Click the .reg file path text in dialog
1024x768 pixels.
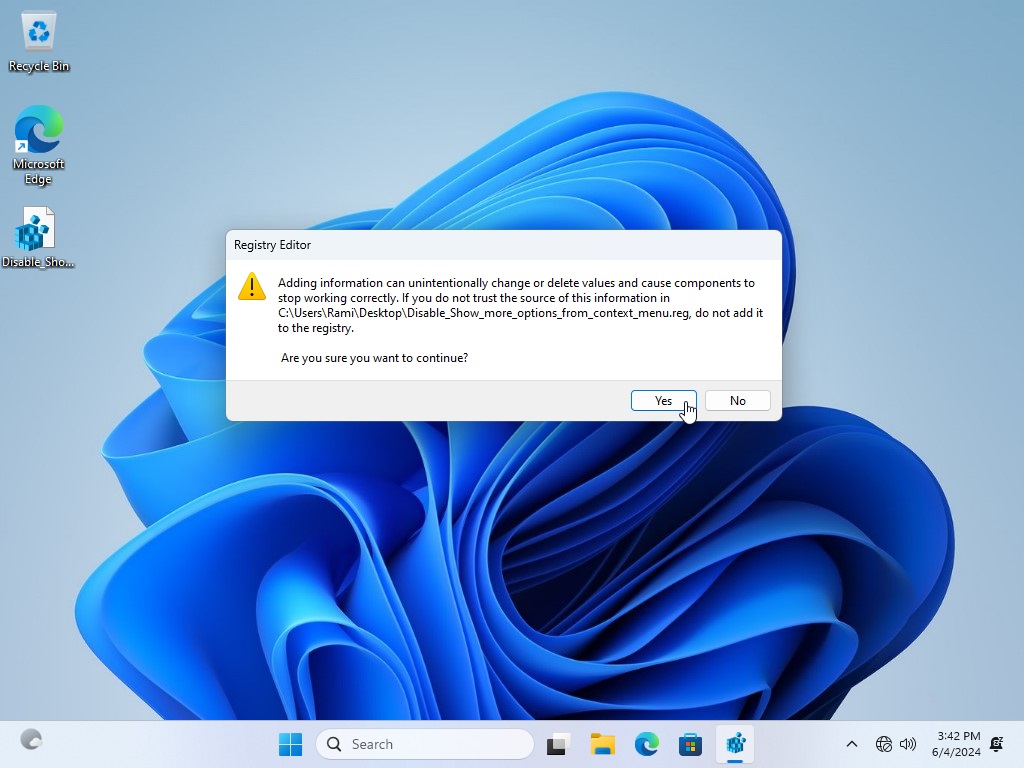[x=484, y=313]
